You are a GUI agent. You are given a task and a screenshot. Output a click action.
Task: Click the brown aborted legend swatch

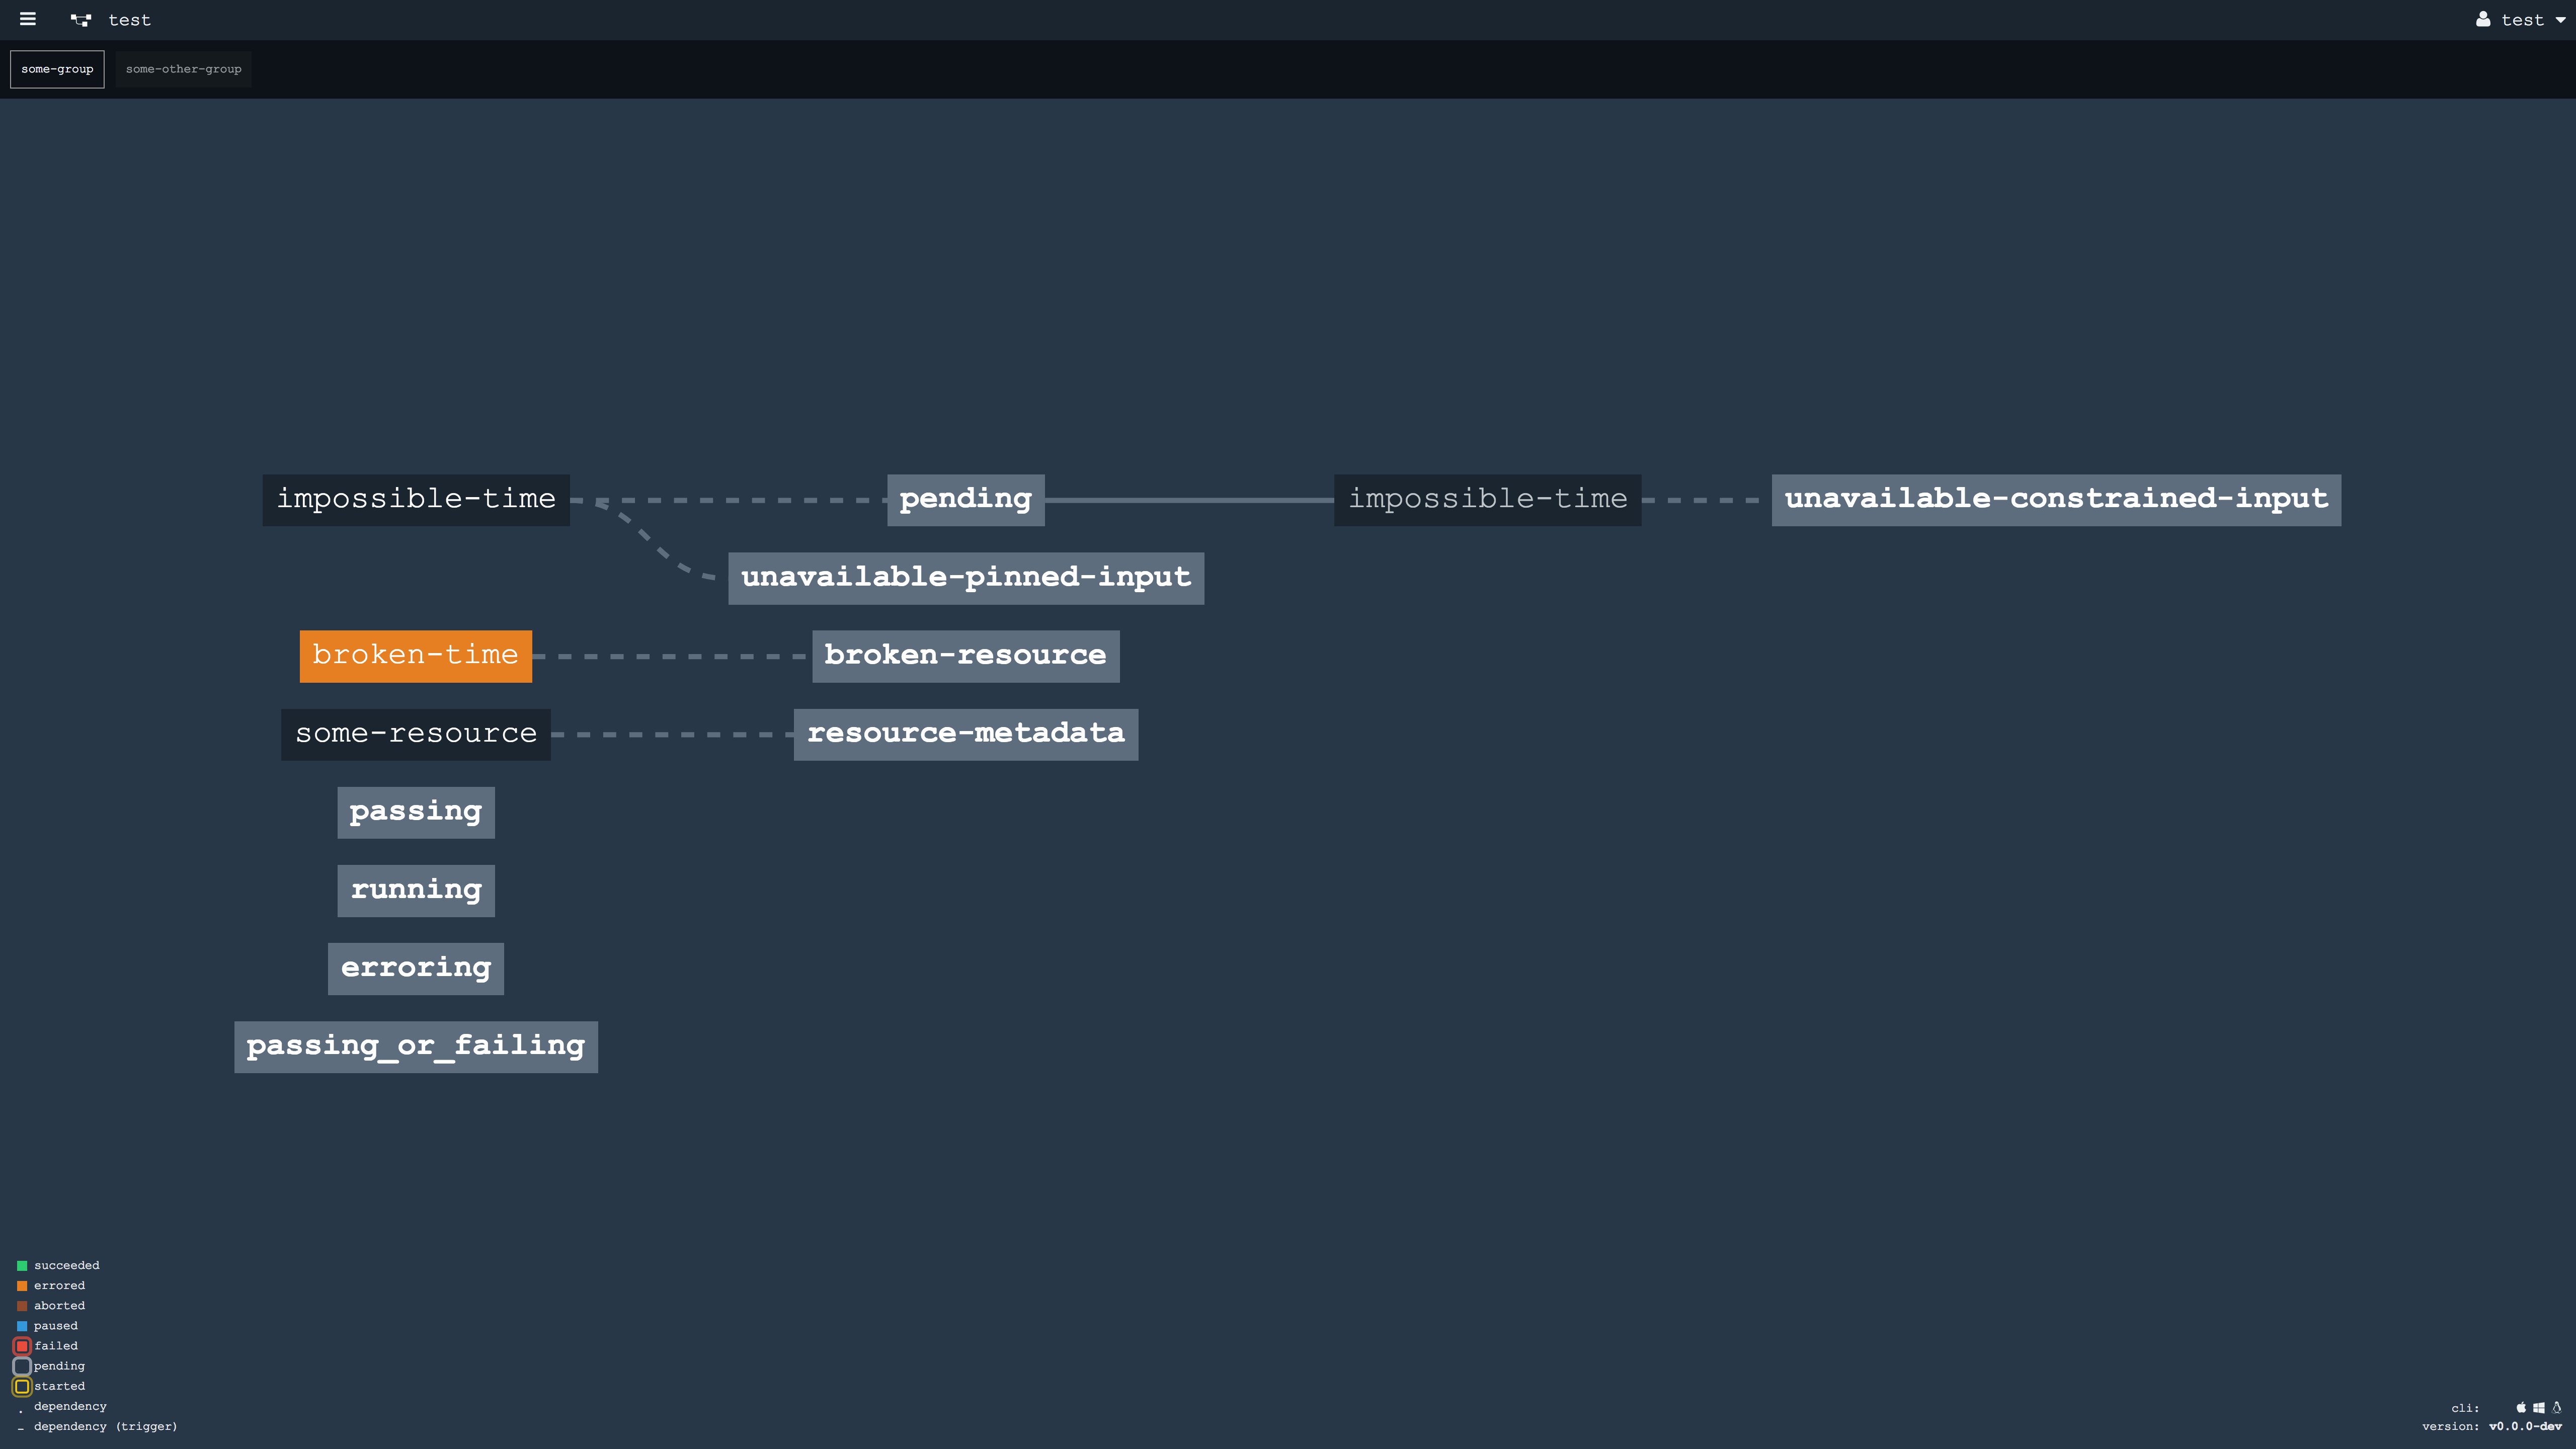22,1305
